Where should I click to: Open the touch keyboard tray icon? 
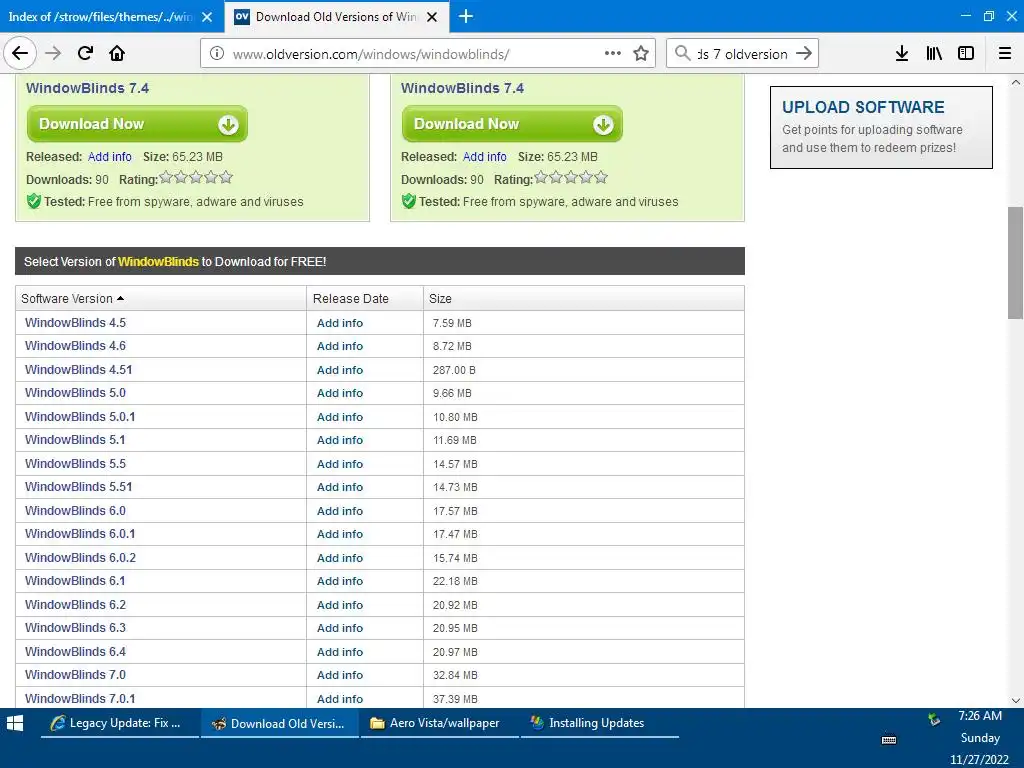coord(889,740)
